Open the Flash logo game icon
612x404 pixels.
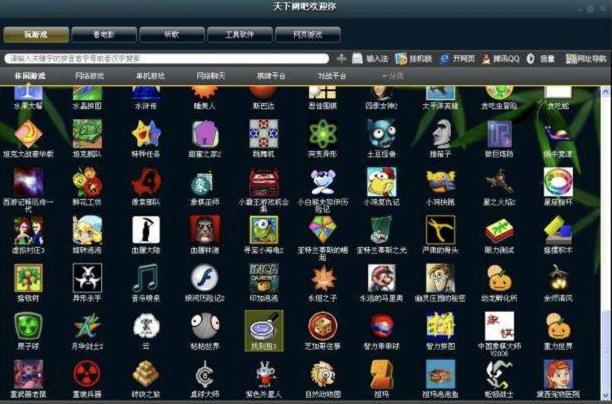coord(205,278)
